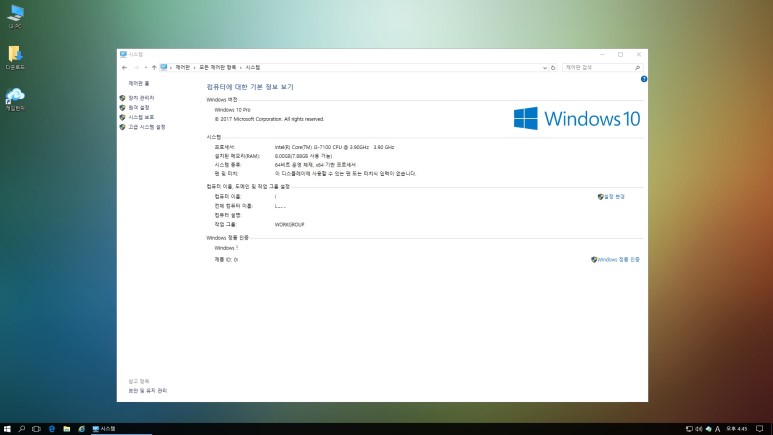Open the Windows Start menu
The height and width of the screenshot is (435, 773).
click(x=7, y=429)
